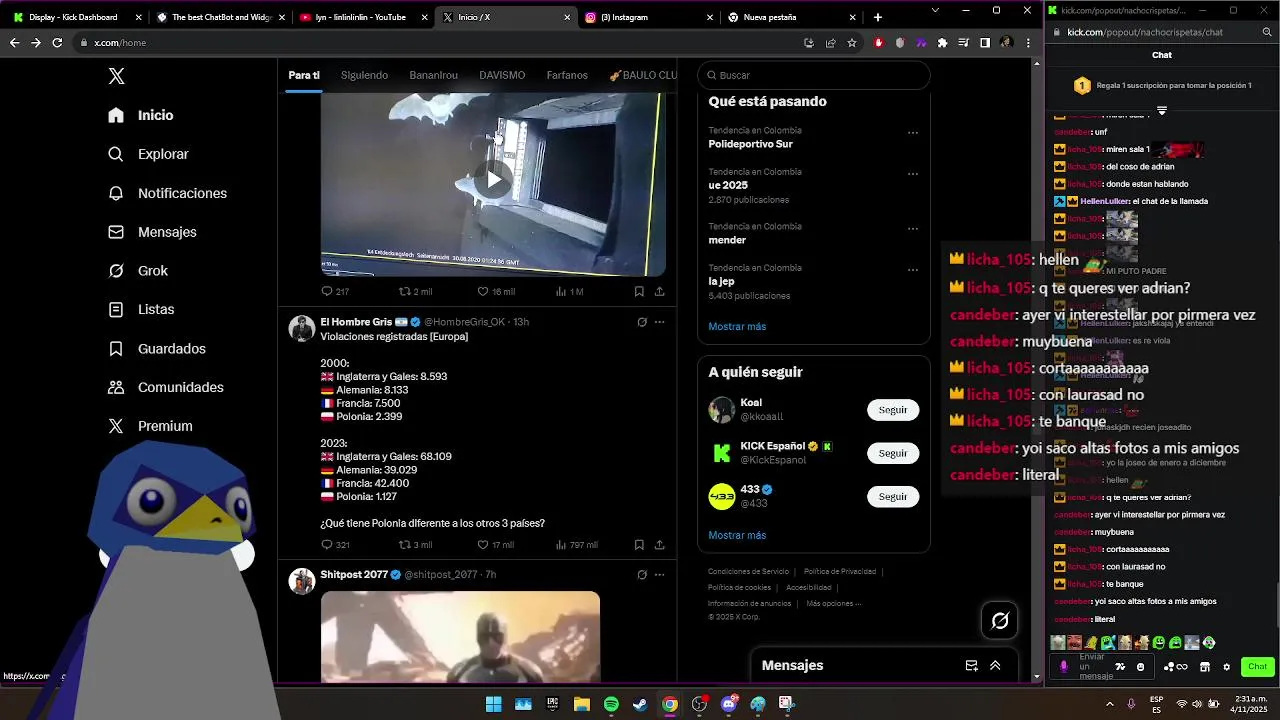Bookmark El Hombre Gris post
1280x720 pixels.
pyautogui.click(x=639, y=545)
